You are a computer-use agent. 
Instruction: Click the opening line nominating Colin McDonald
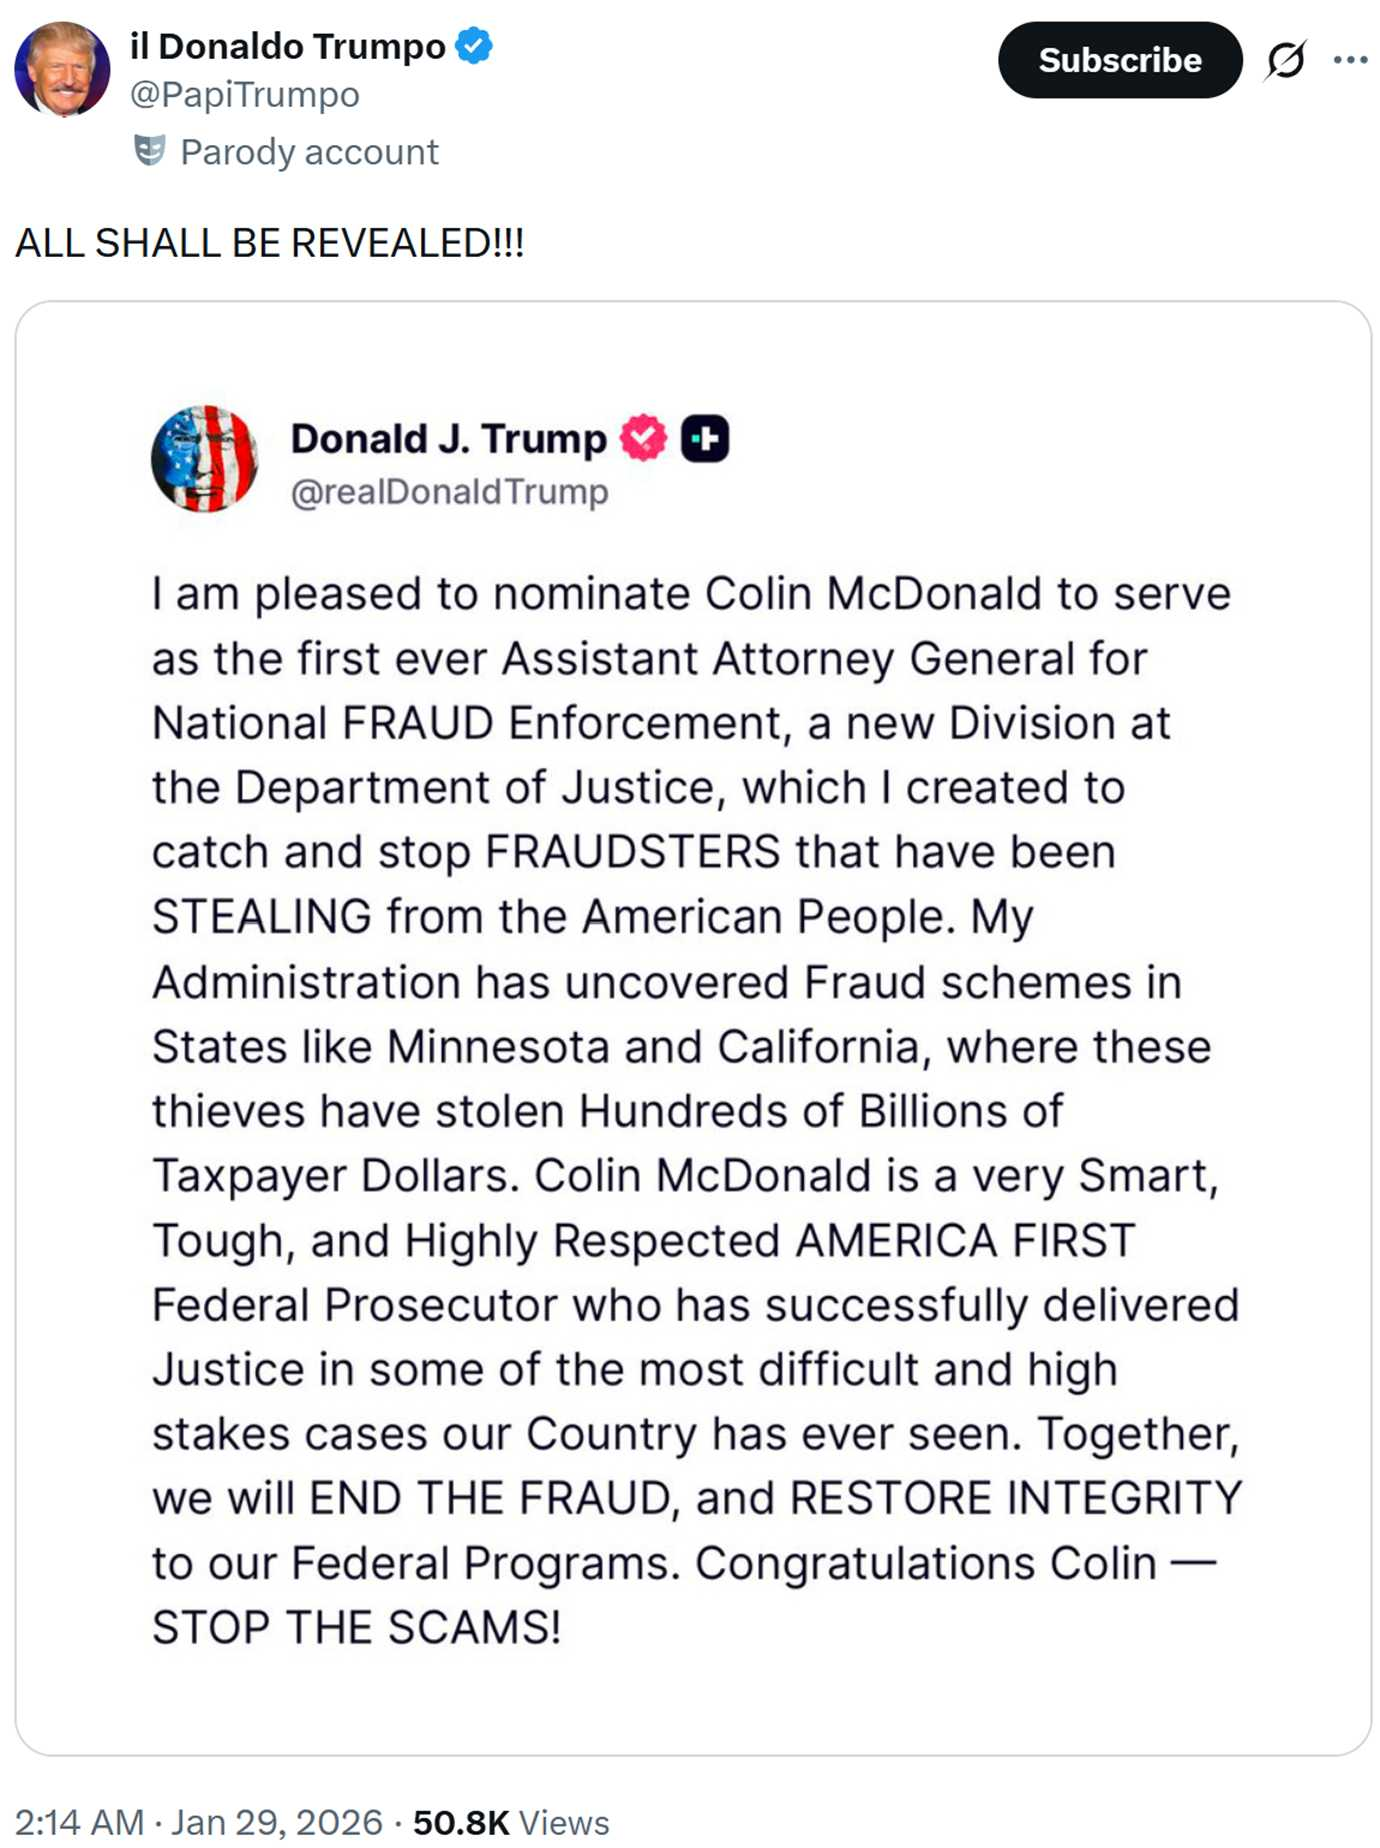(x=690, y=593)
